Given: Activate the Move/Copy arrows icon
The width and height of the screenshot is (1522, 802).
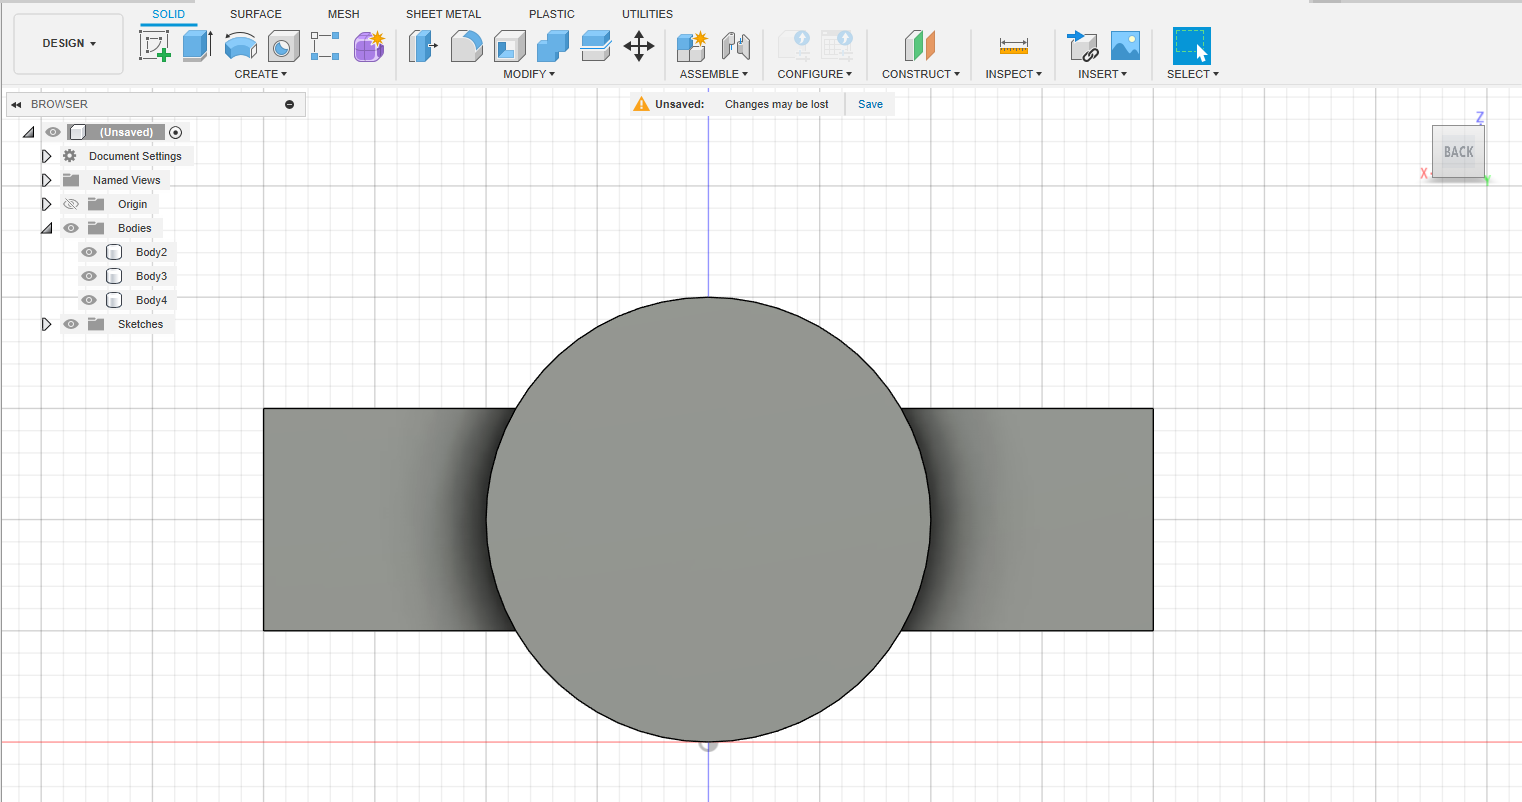Looking at the screenshot, I should point(639,46).
